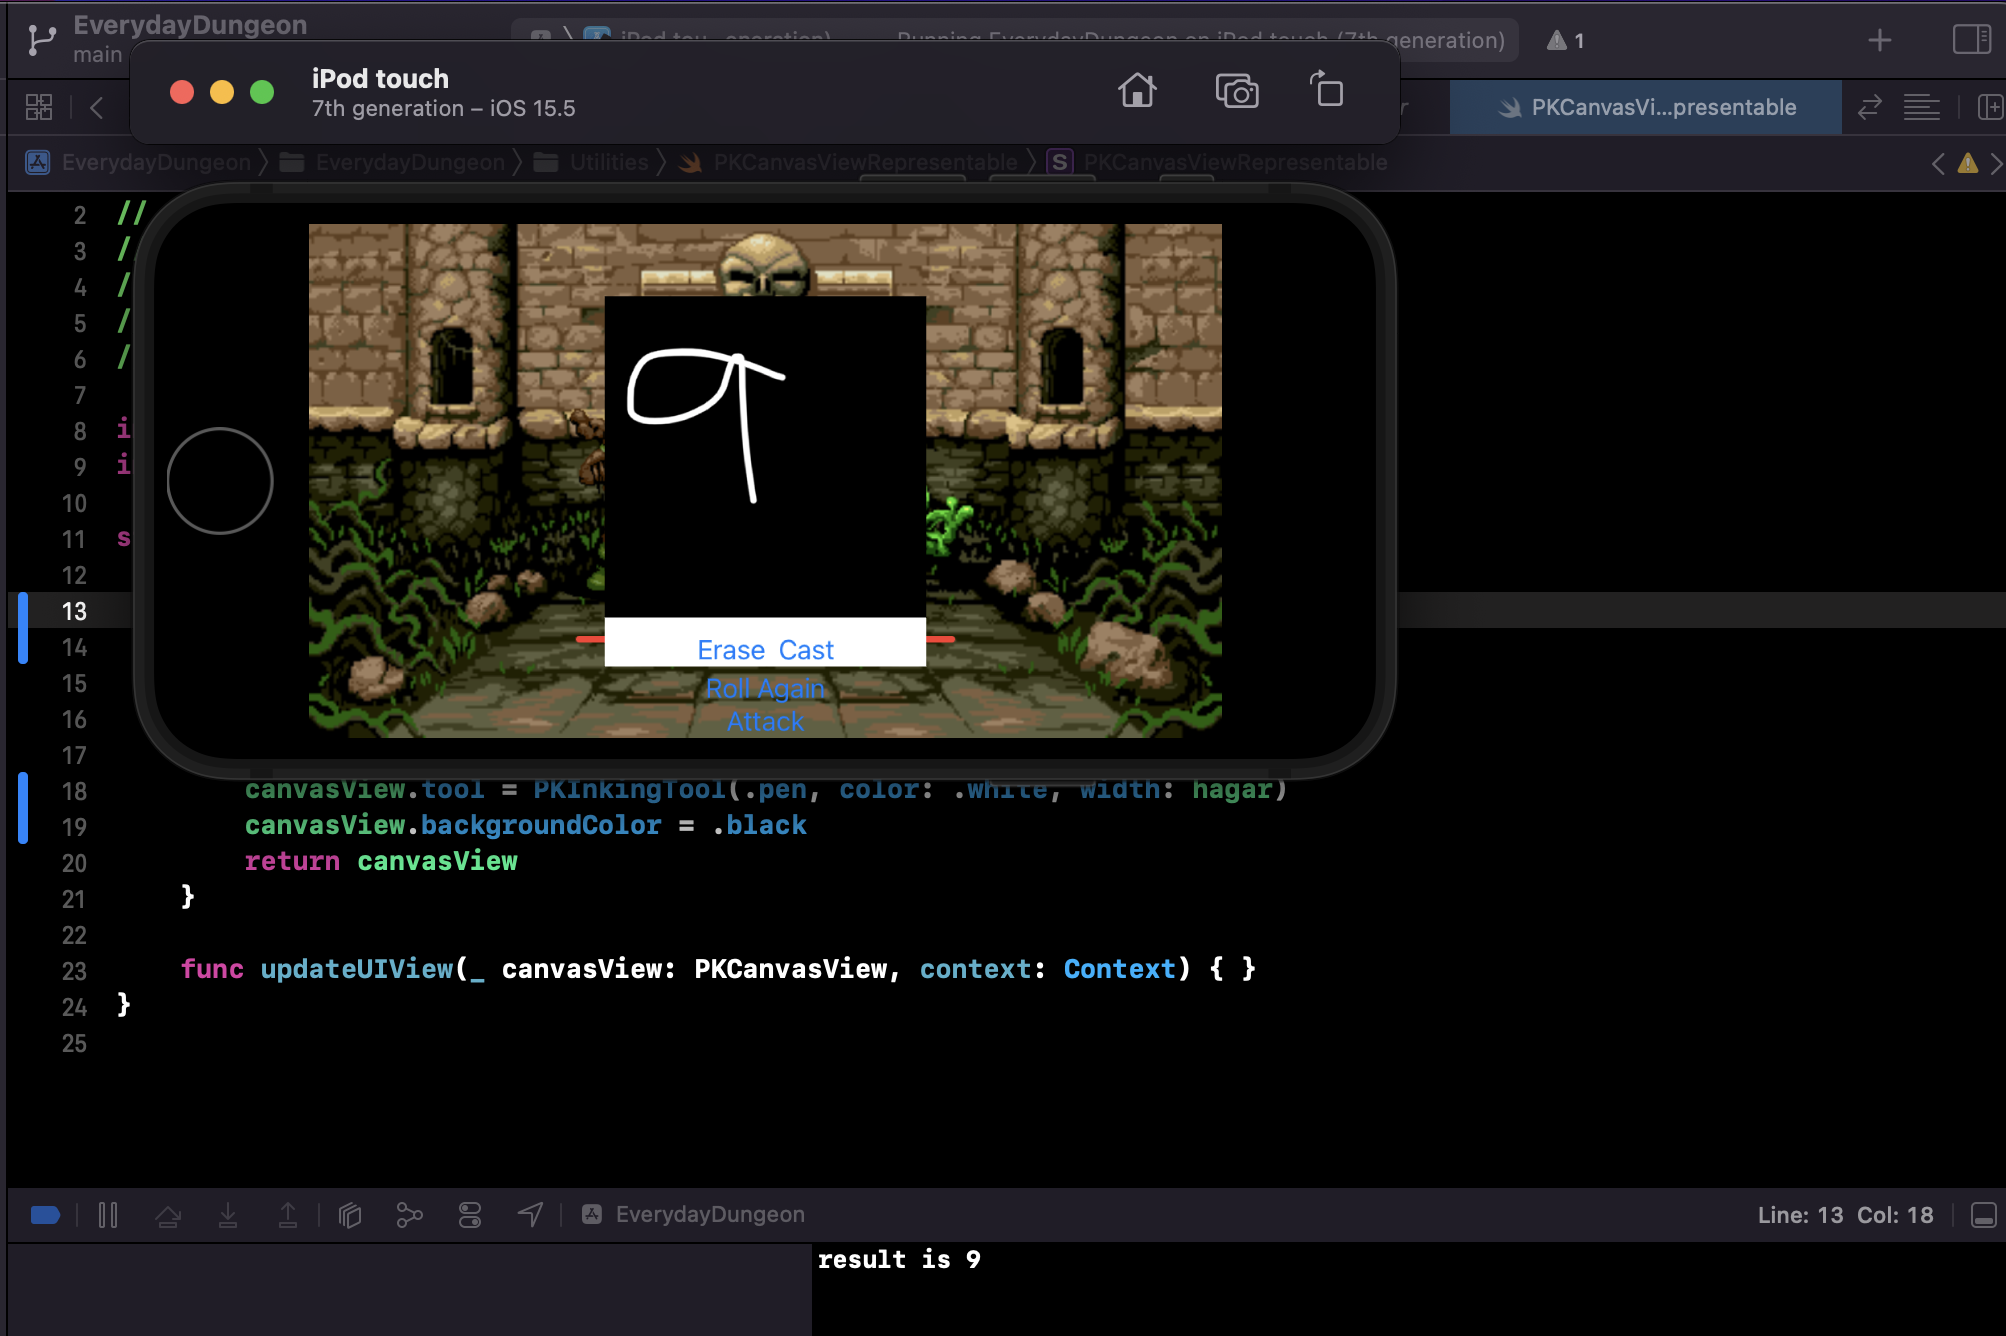Click 'result is 9' console output
2006x1336 pixels.
899,1260
